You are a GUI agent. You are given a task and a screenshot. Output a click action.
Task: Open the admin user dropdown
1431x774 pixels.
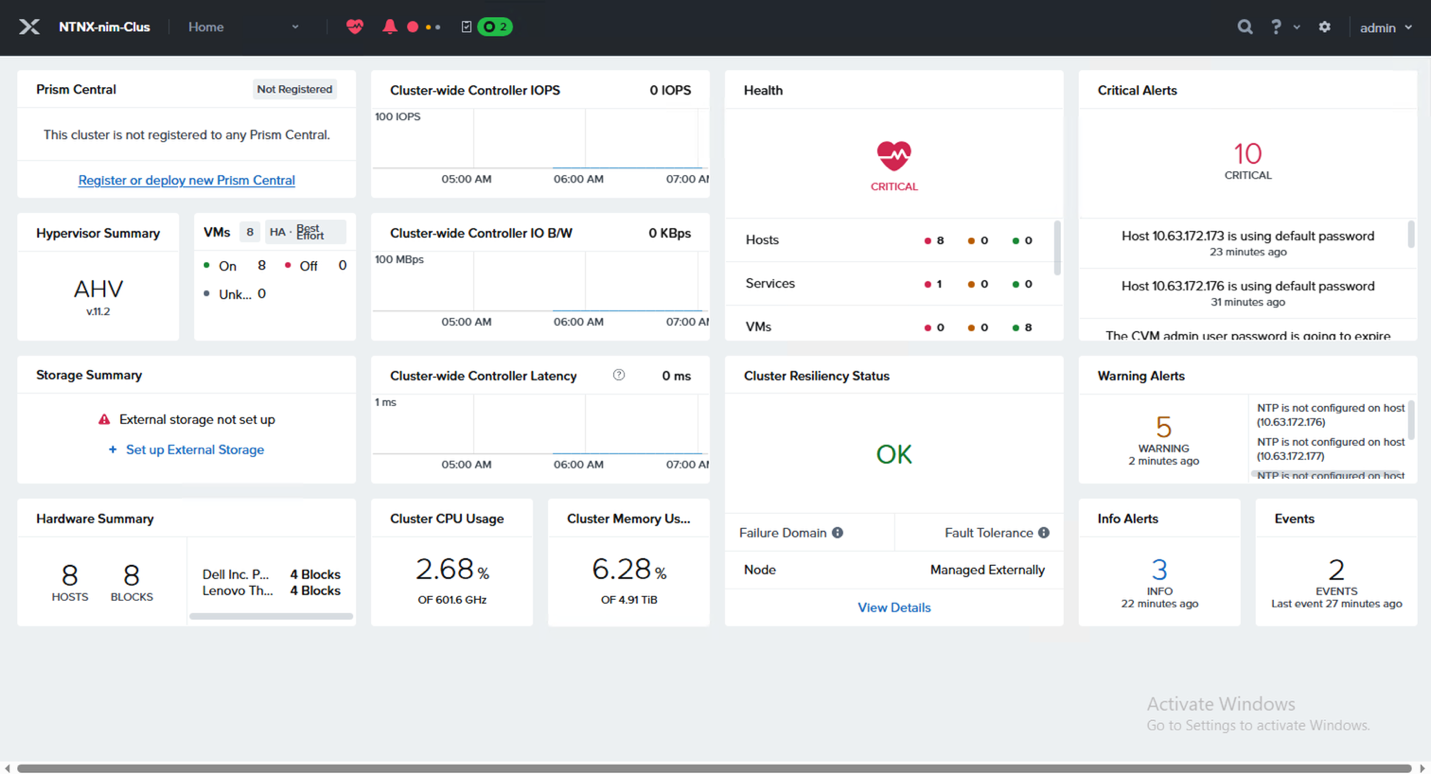point(1386,28)
